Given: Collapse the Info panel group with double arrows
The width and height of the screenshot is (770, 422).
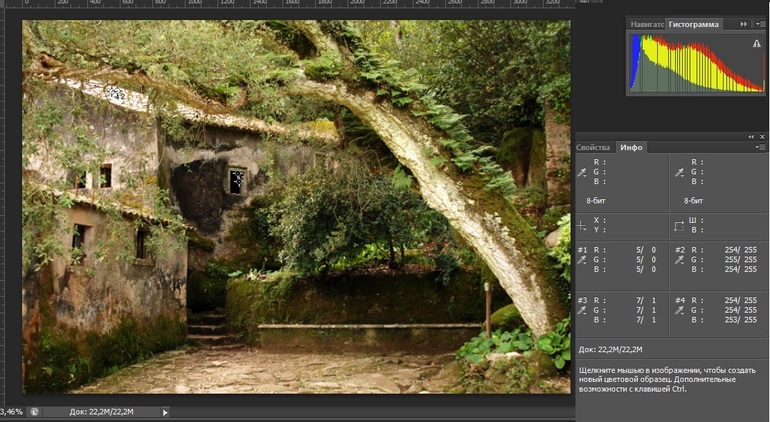Looking at the screenshot, I should [x=750, y=136].
